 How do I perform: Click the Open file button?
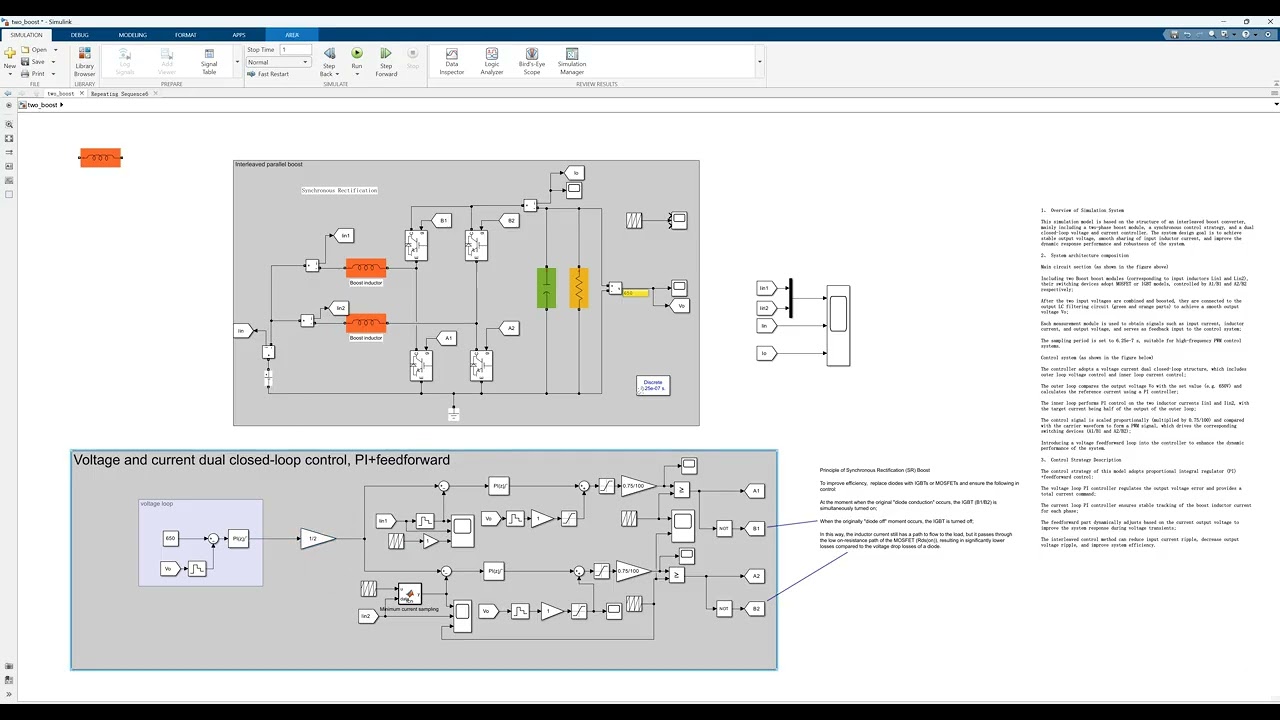tap(35, 49)
